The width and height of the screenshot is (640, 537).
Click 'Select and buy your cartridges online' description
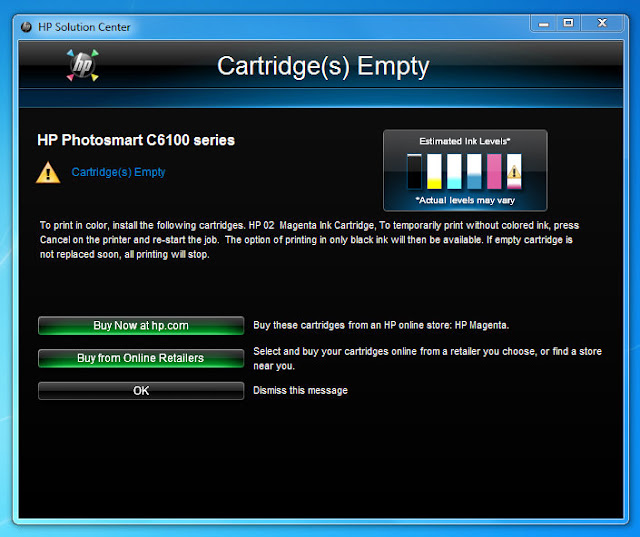(x=427, y=359)
